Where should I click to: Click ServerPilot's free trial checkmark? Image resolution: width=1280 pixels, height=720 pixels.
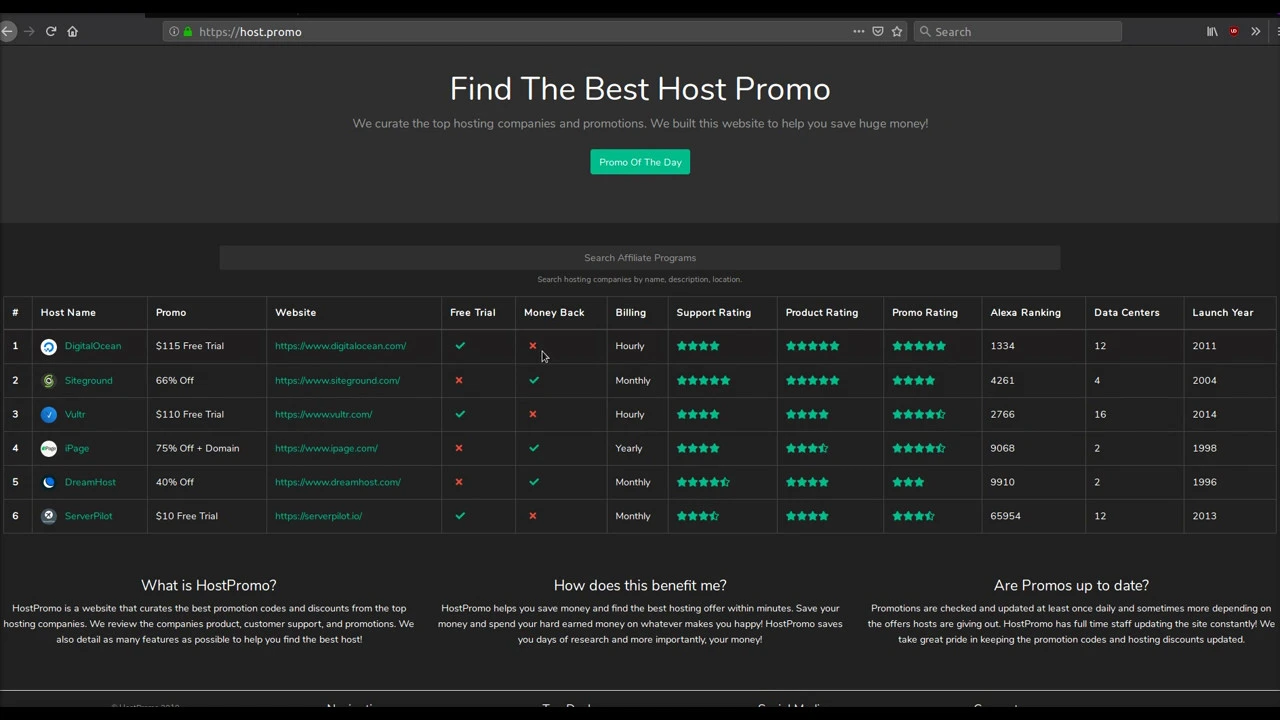pyautogui.click(x=460, y=516)
